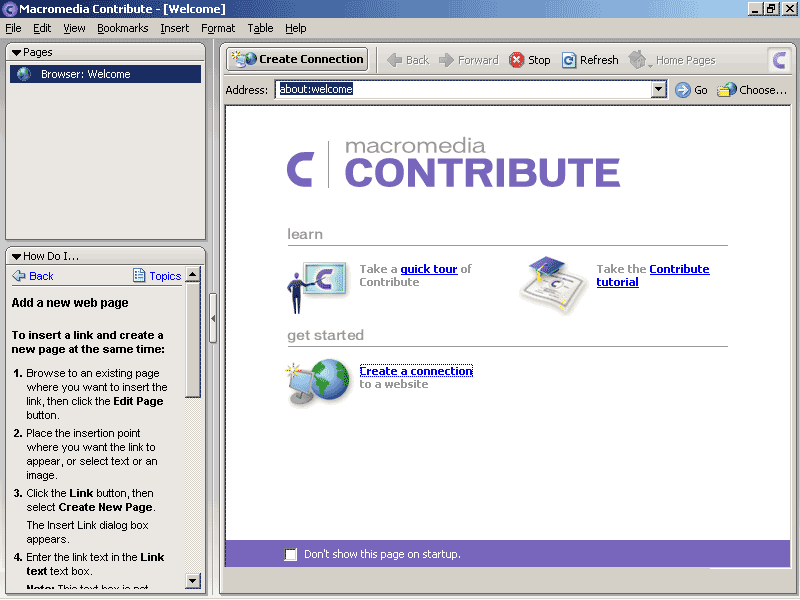Open the Home Pages dropdown arrow
The image size is (800, 600).
(650, 65)
